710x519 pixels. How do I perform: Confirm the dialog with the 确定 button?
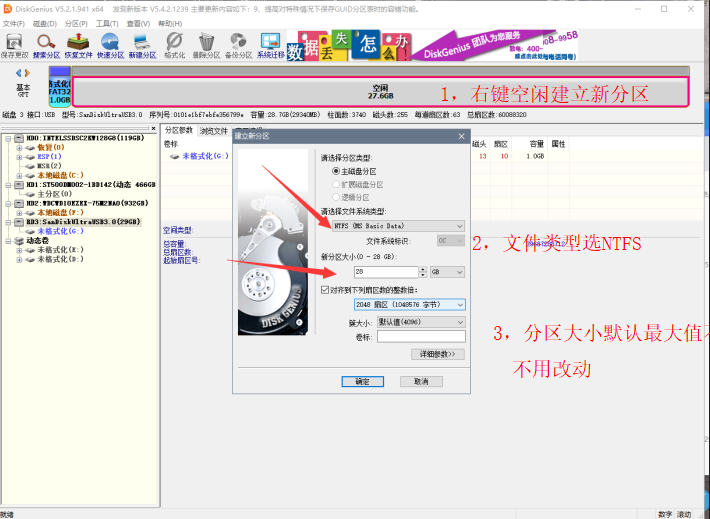click(363, 381)
